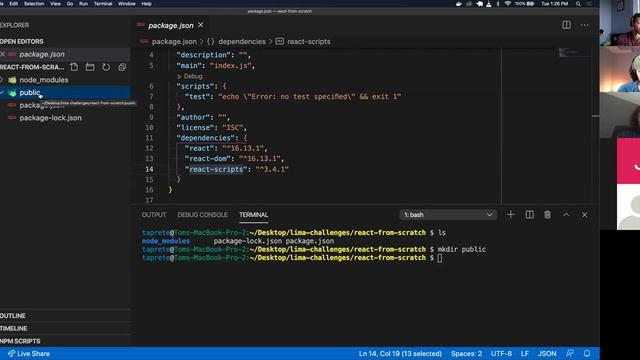Click the Debug code lens above scripts
640x360 pixels.
pos(190,76)
